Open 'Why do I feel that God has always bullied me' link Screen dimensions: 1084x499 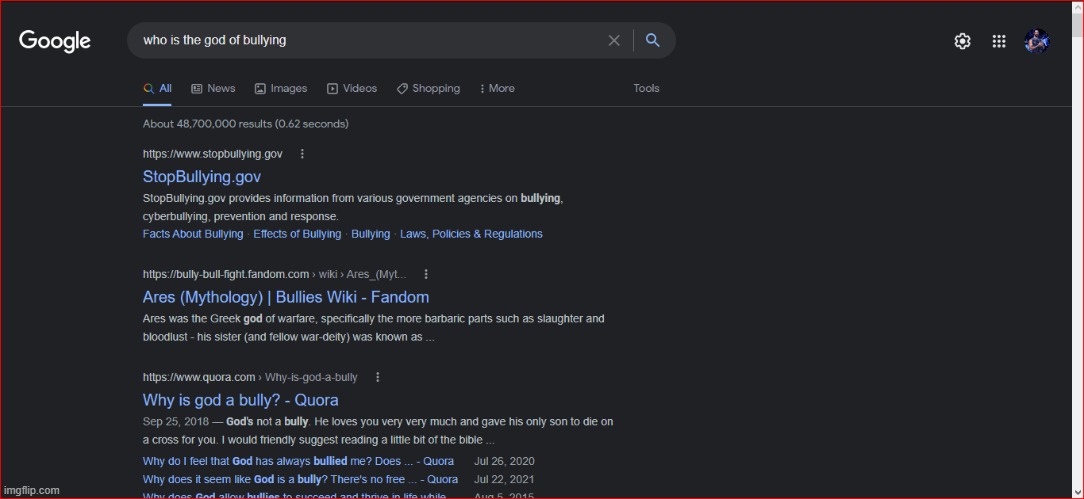coord(299,461)
